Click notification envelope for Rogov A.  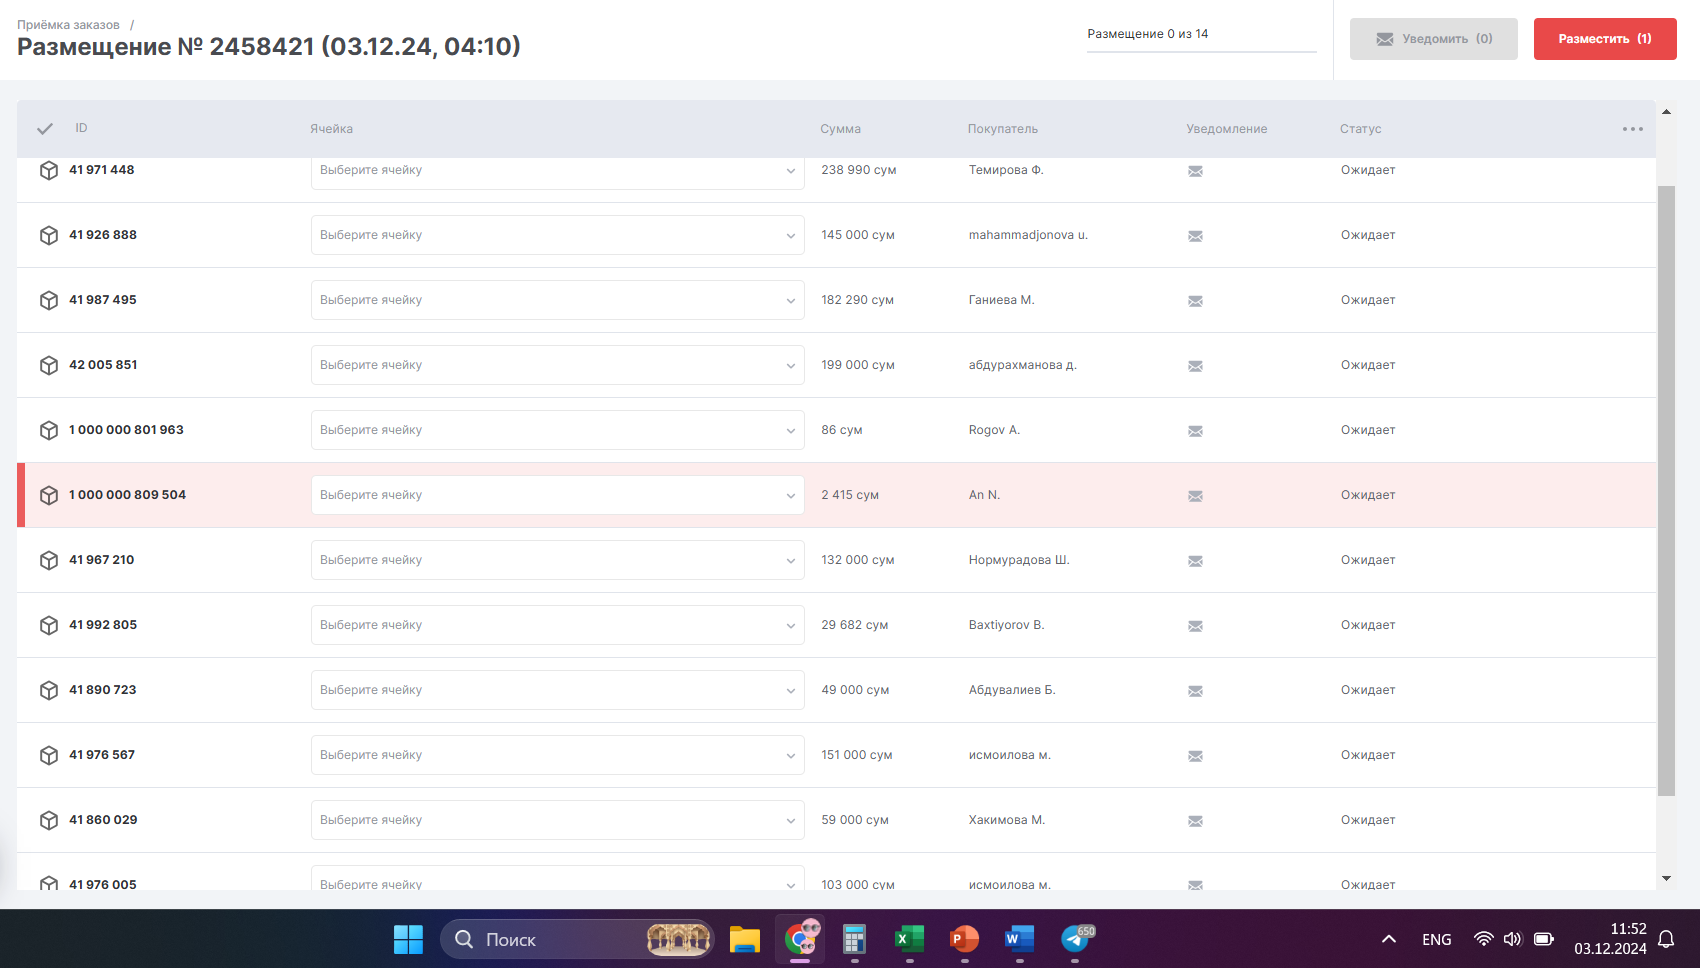tap(1195, 431)
